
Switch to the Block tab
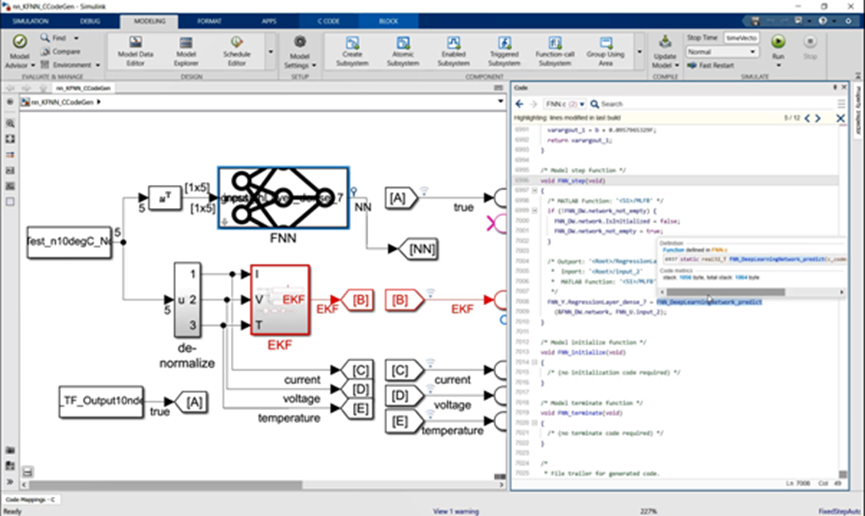(388, 21)
